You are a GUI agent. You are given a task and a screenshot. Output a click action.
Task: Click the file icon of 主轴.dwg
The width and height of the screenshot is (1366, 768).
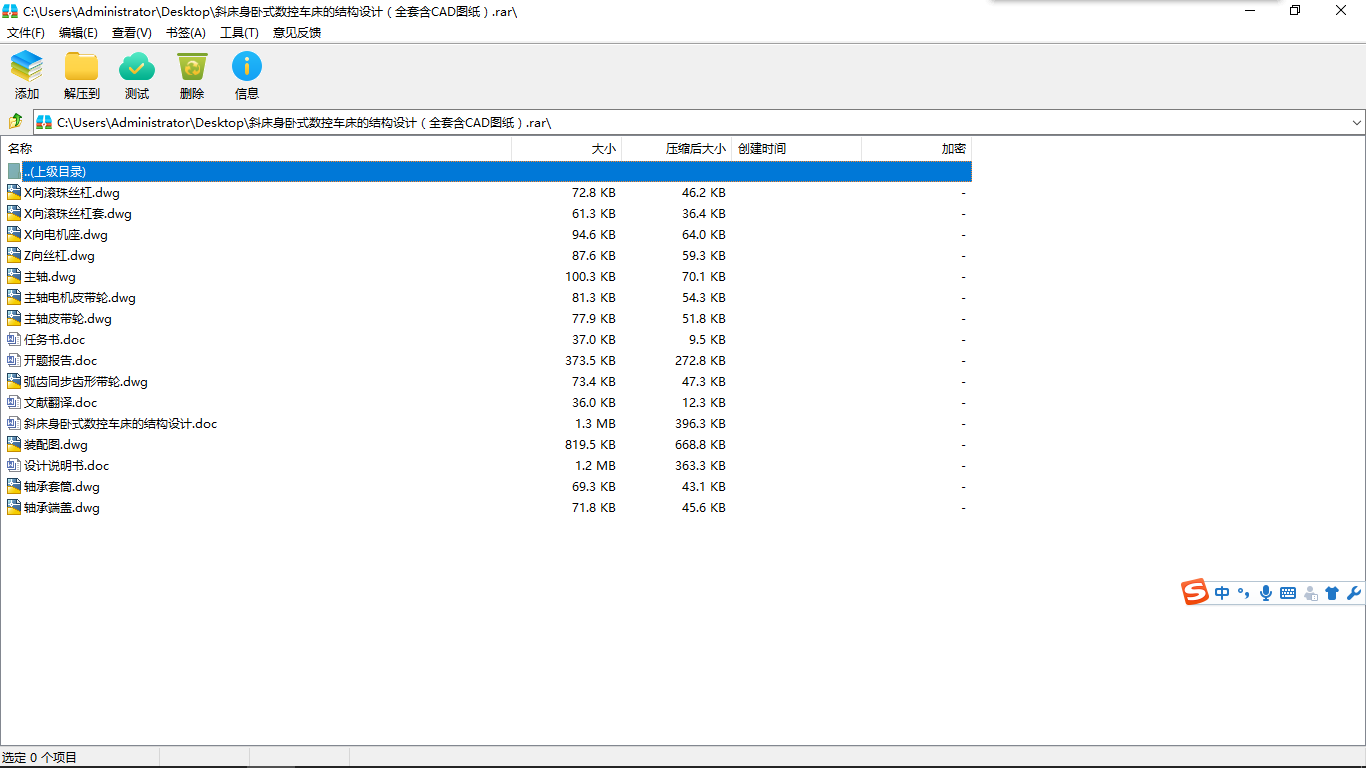click(x=14, y=276)
